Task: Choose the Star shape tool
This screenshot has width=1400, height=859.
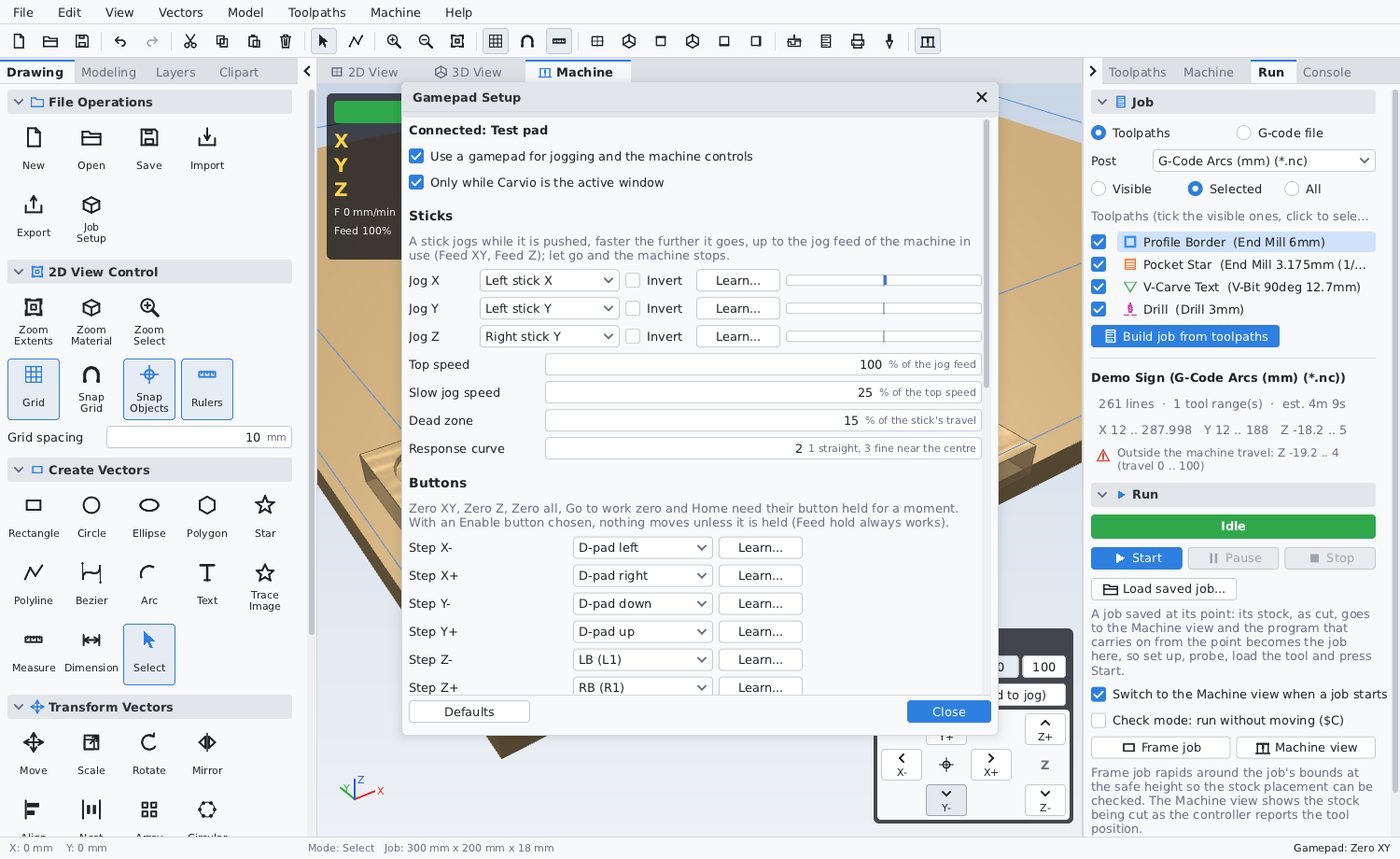Action: pos(264,516)
